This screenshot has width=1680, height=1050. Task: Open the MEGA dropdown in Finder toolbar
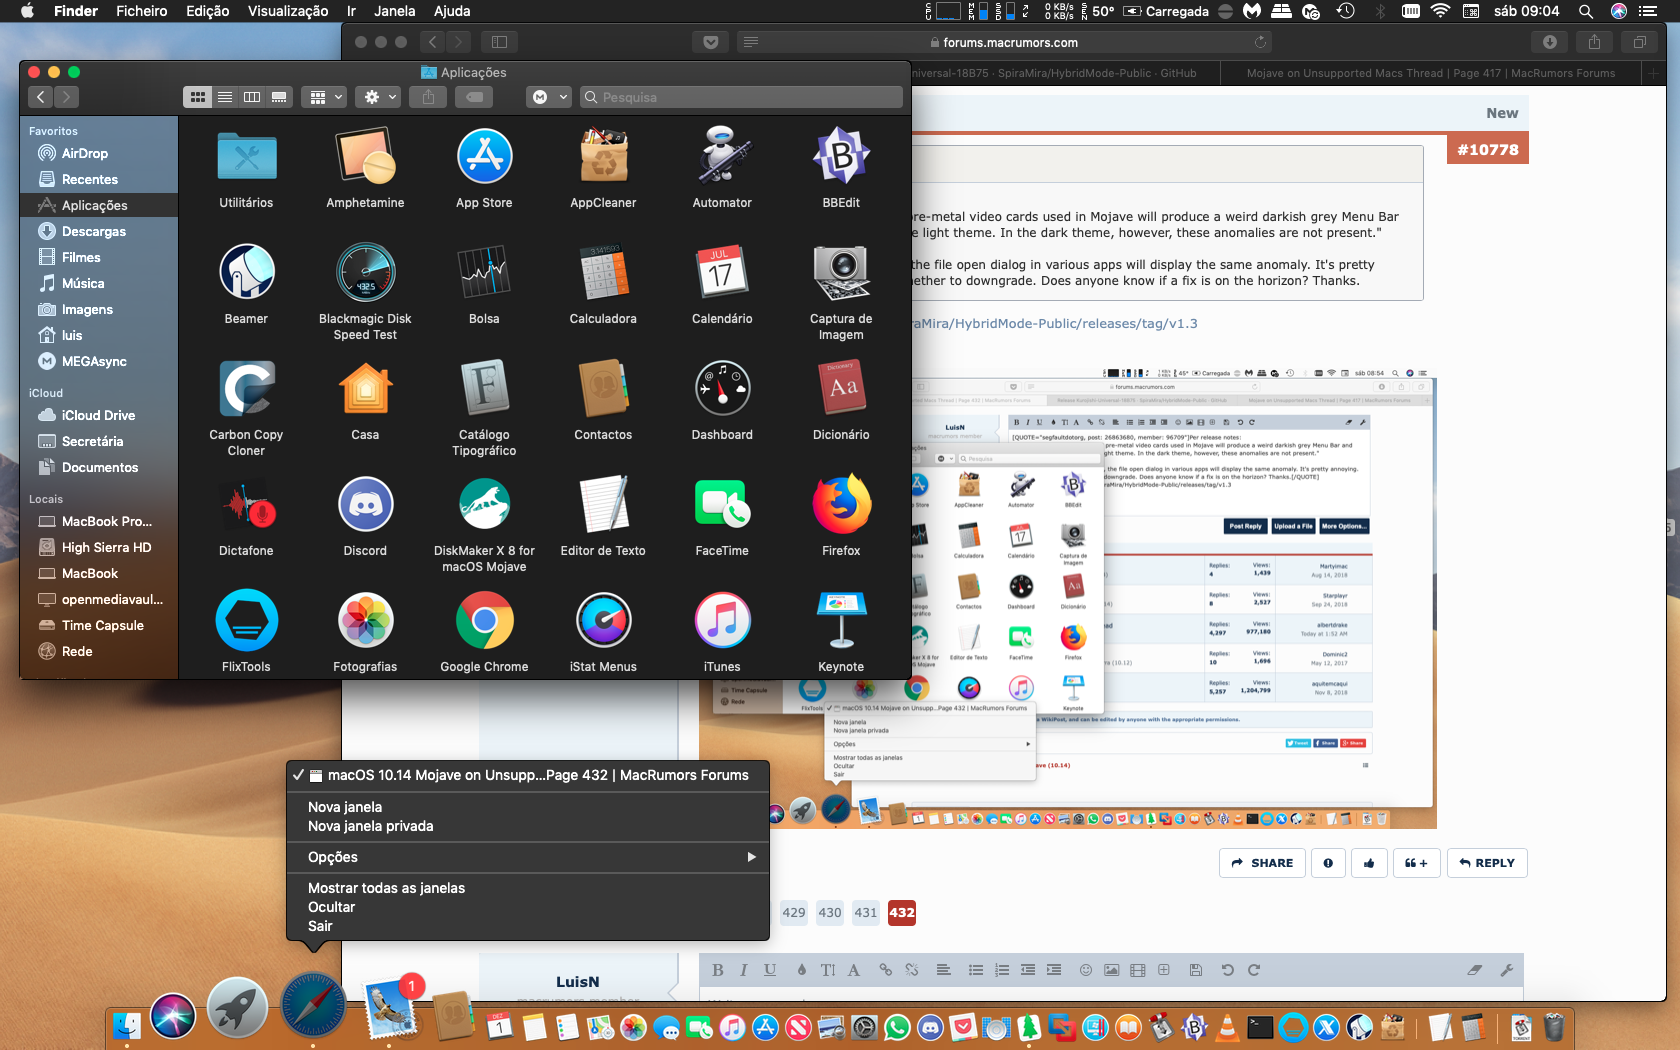(550, 97)
